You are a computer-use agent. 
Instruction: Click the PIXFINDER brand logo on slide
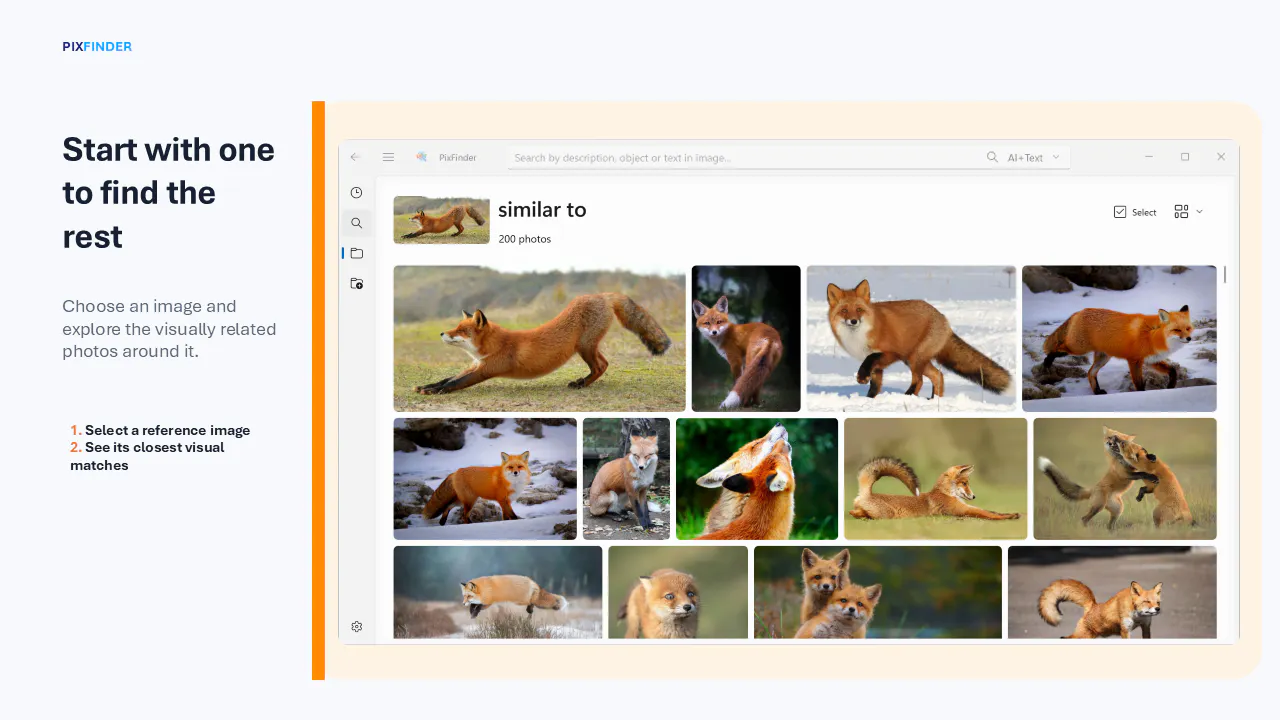point(97,47)
